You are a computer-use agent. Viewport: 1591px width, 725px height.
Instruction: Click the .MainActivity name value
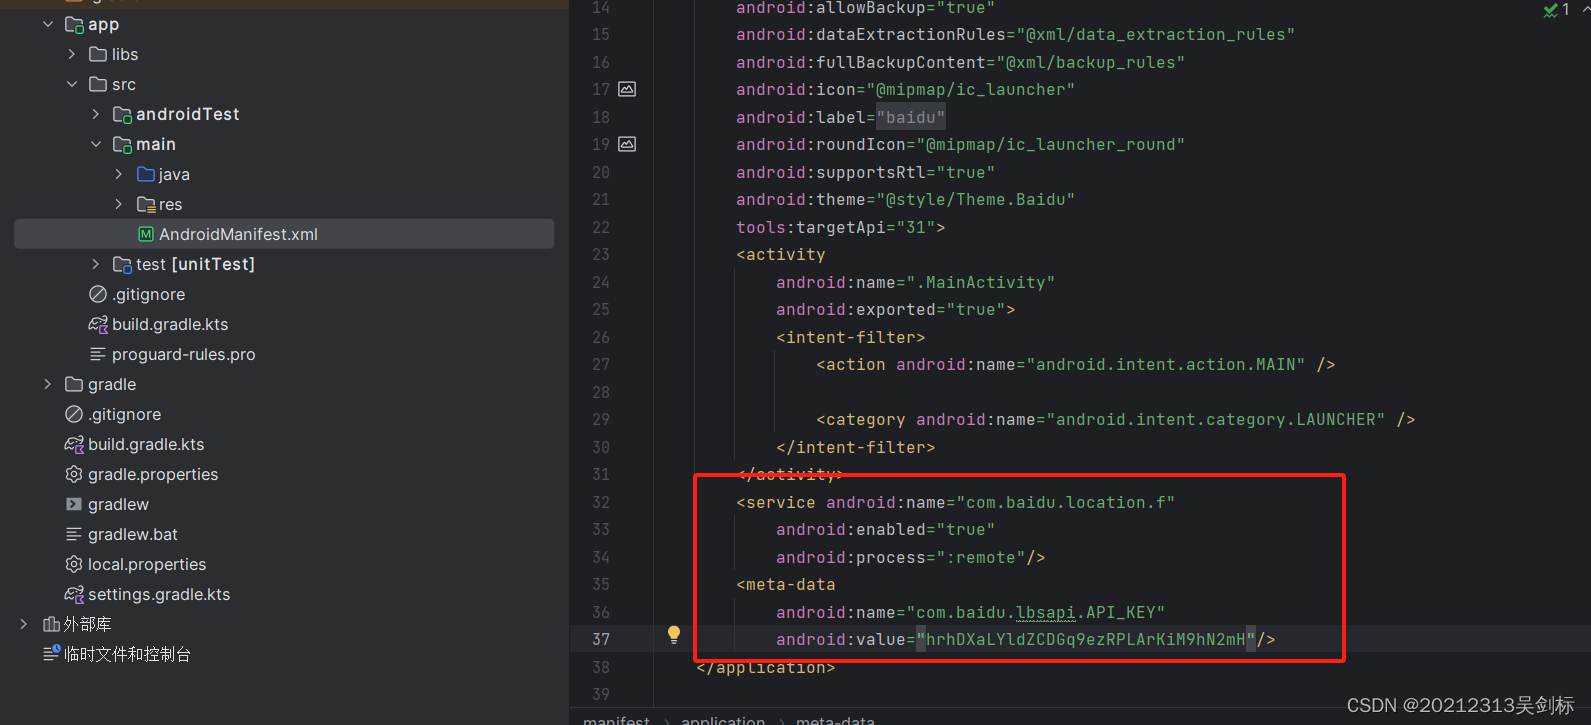click(x=981, y=282)
